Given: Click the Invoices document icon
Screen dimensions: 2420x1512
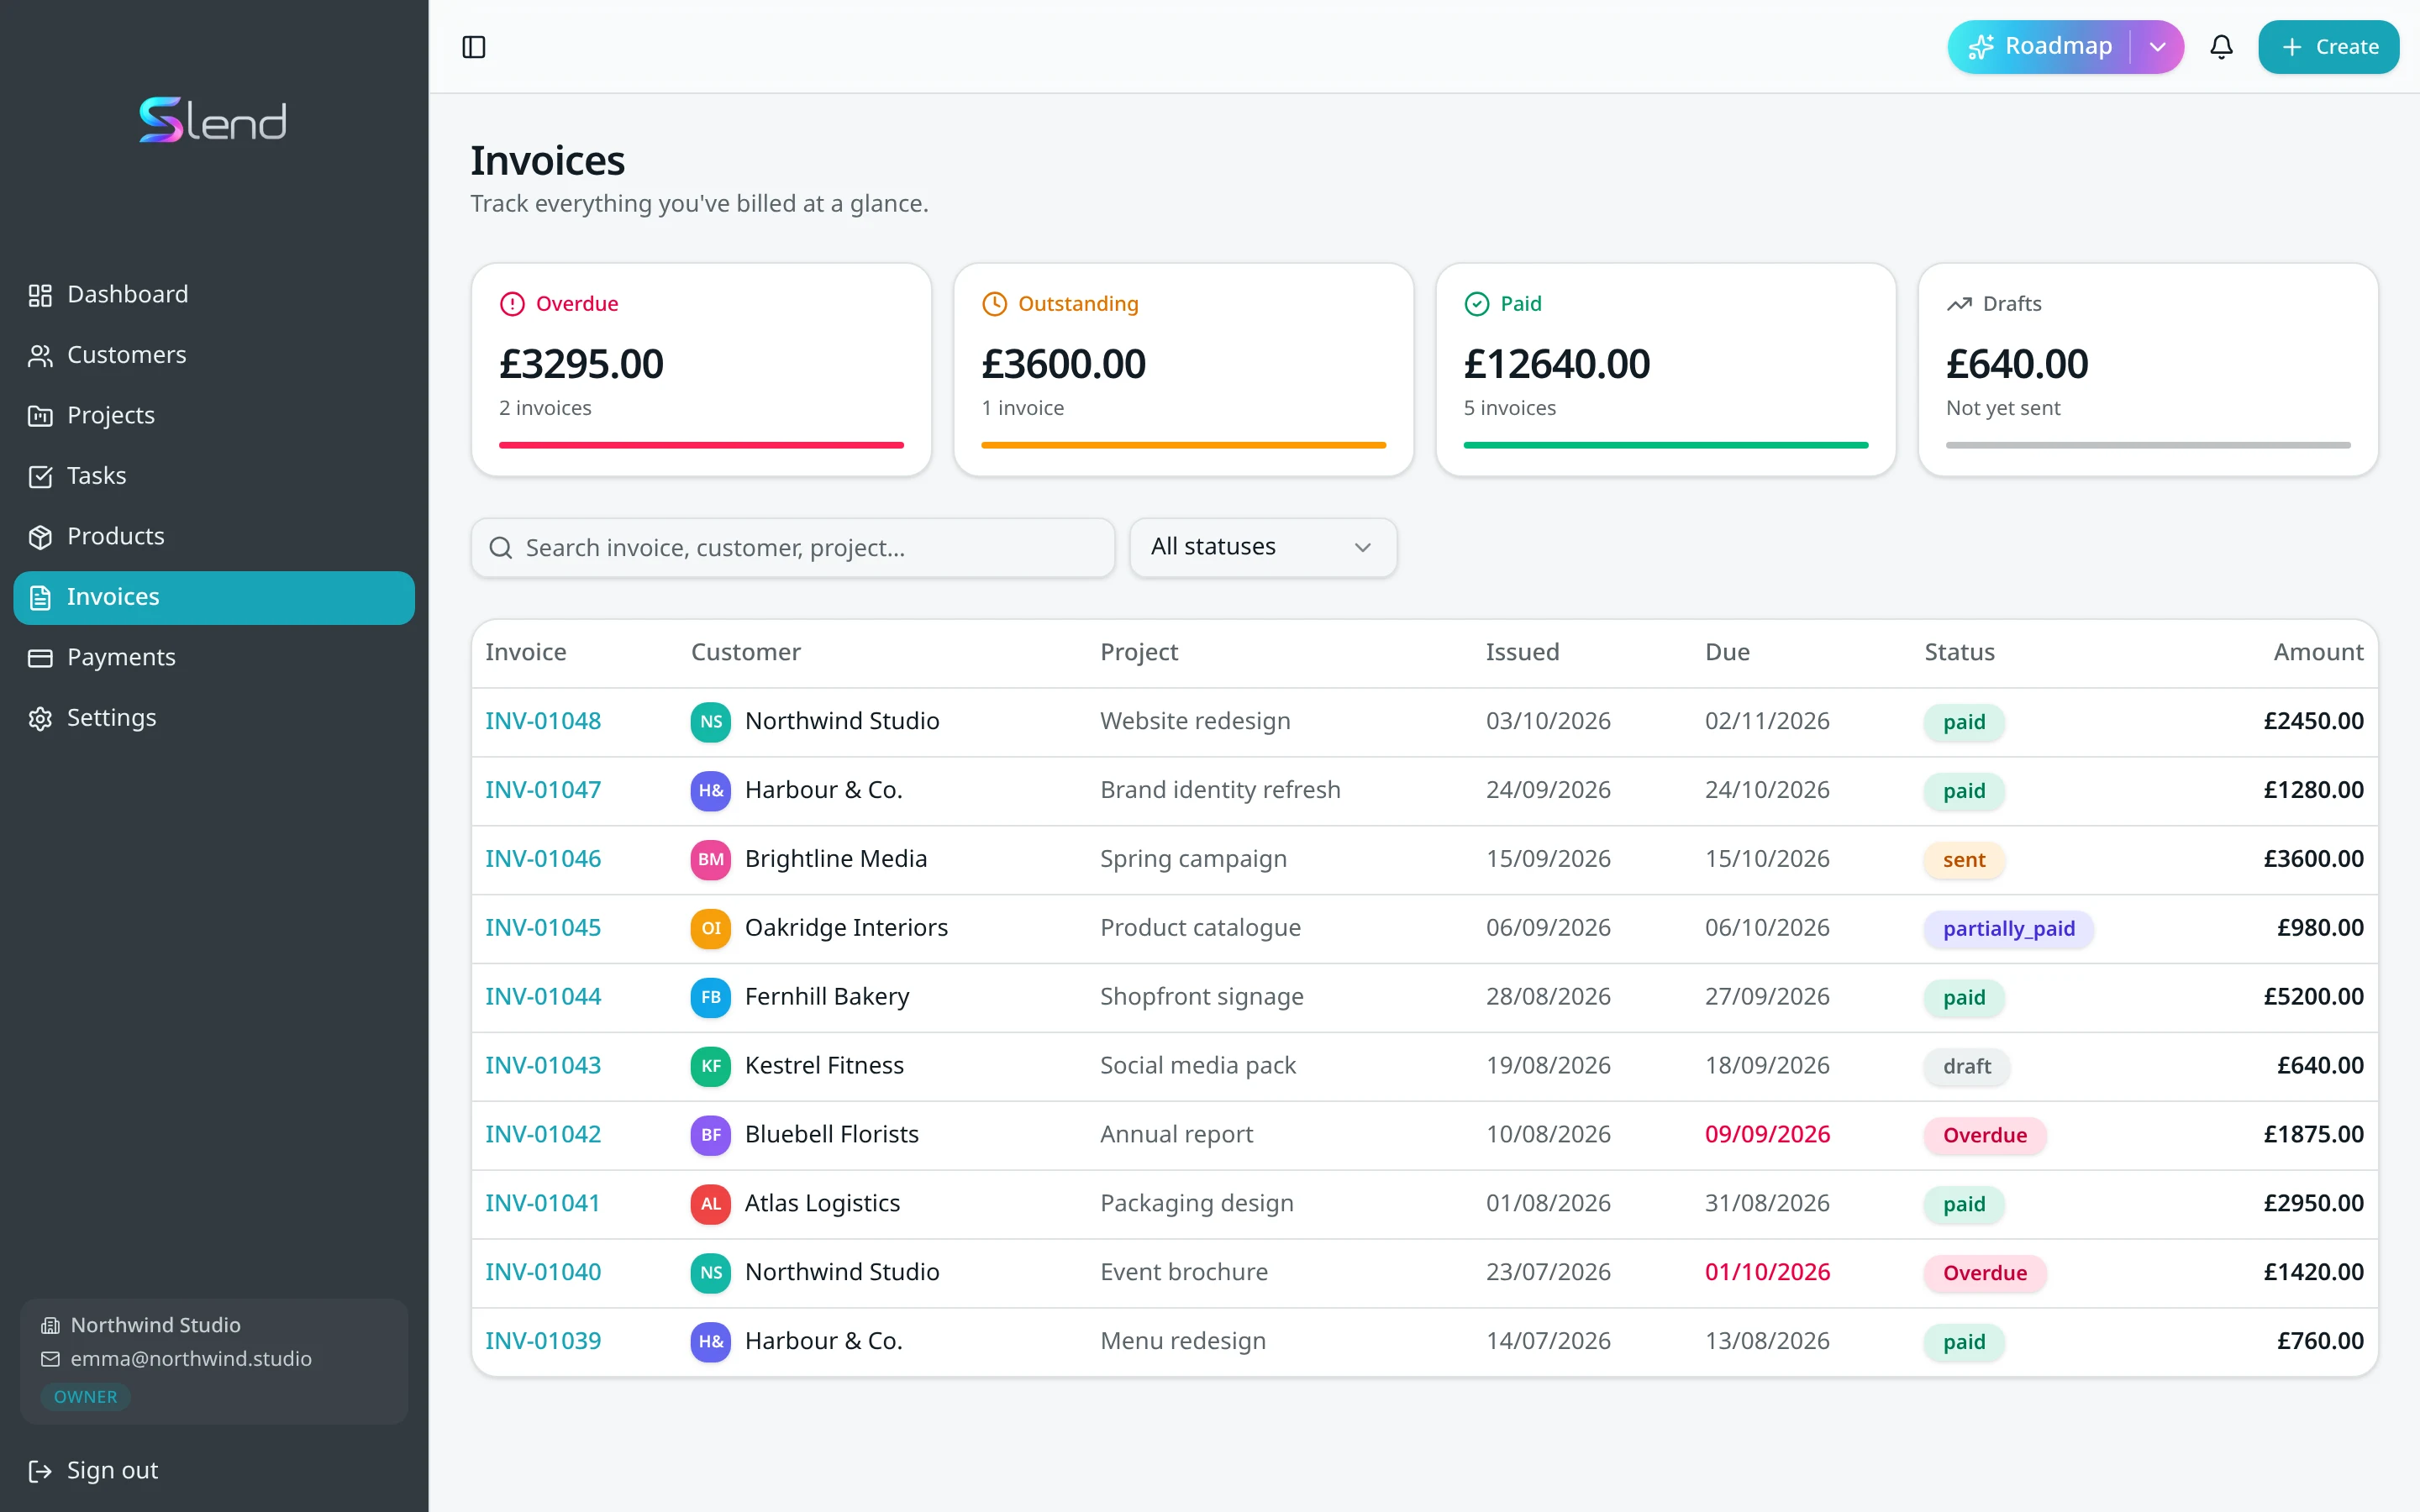Looking at the screenshot, I should point(40,597).
